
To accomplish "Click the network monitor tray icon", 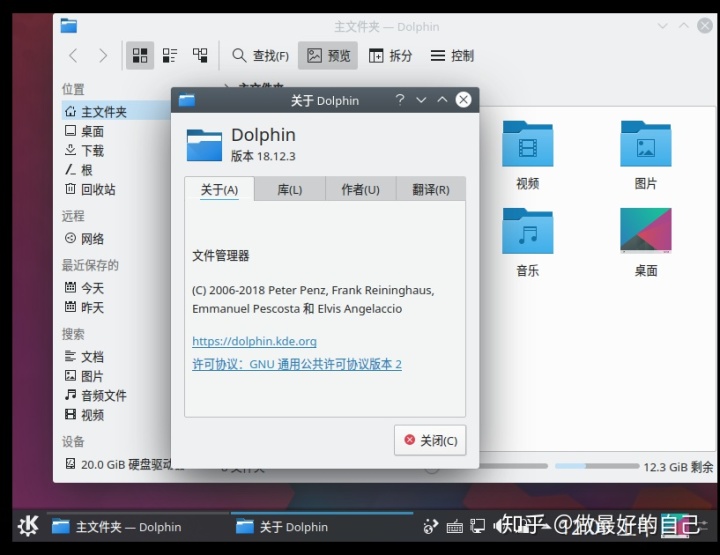I will [478, 526].
